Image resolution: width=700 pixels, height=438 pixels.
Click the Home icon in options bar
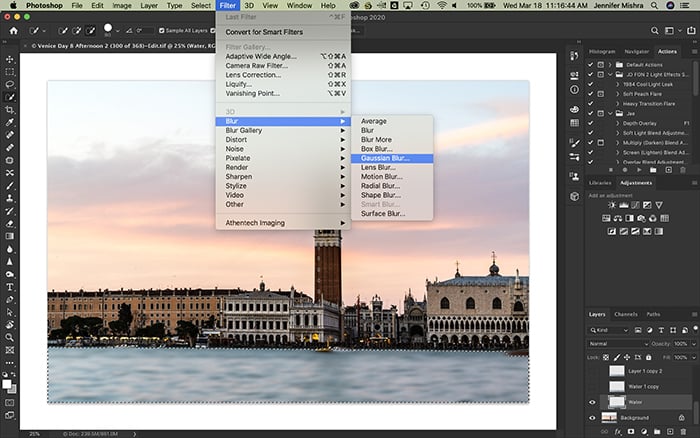click(14, 31)
